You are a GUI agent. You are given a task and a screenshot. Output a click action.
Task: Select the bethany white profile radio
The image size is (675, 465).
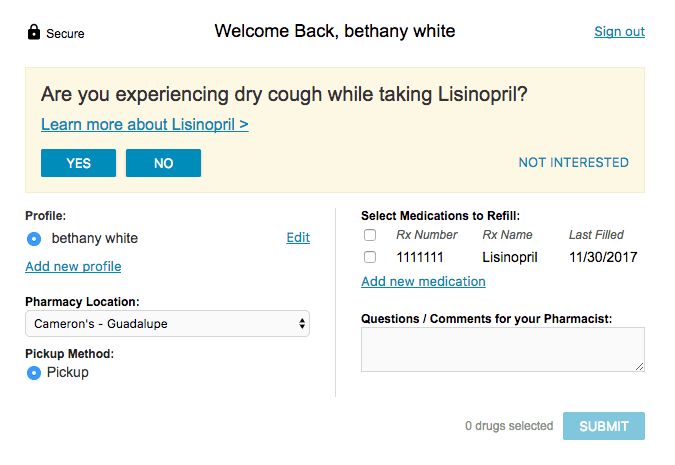[34, 239]
